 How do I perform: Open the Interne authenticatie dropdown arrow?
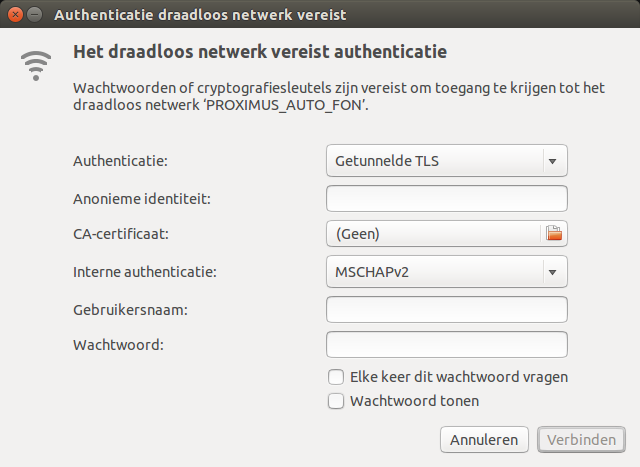[551, 271]
